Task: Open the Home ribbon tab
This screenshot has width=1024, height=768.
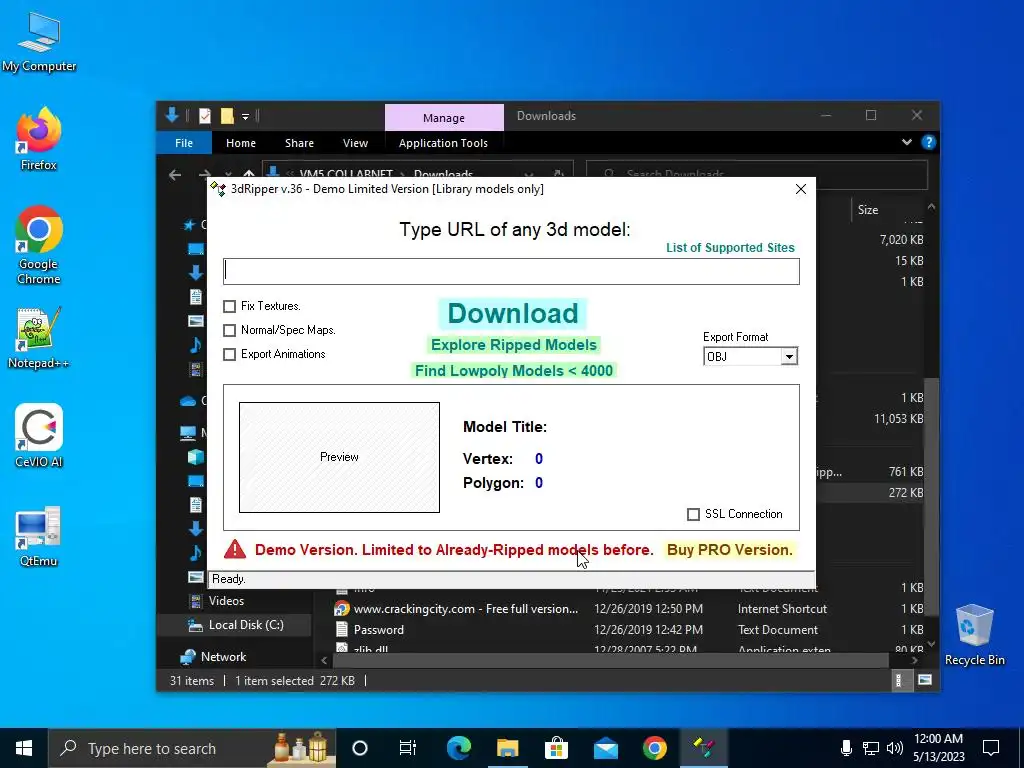Action: tap(241, 142)
